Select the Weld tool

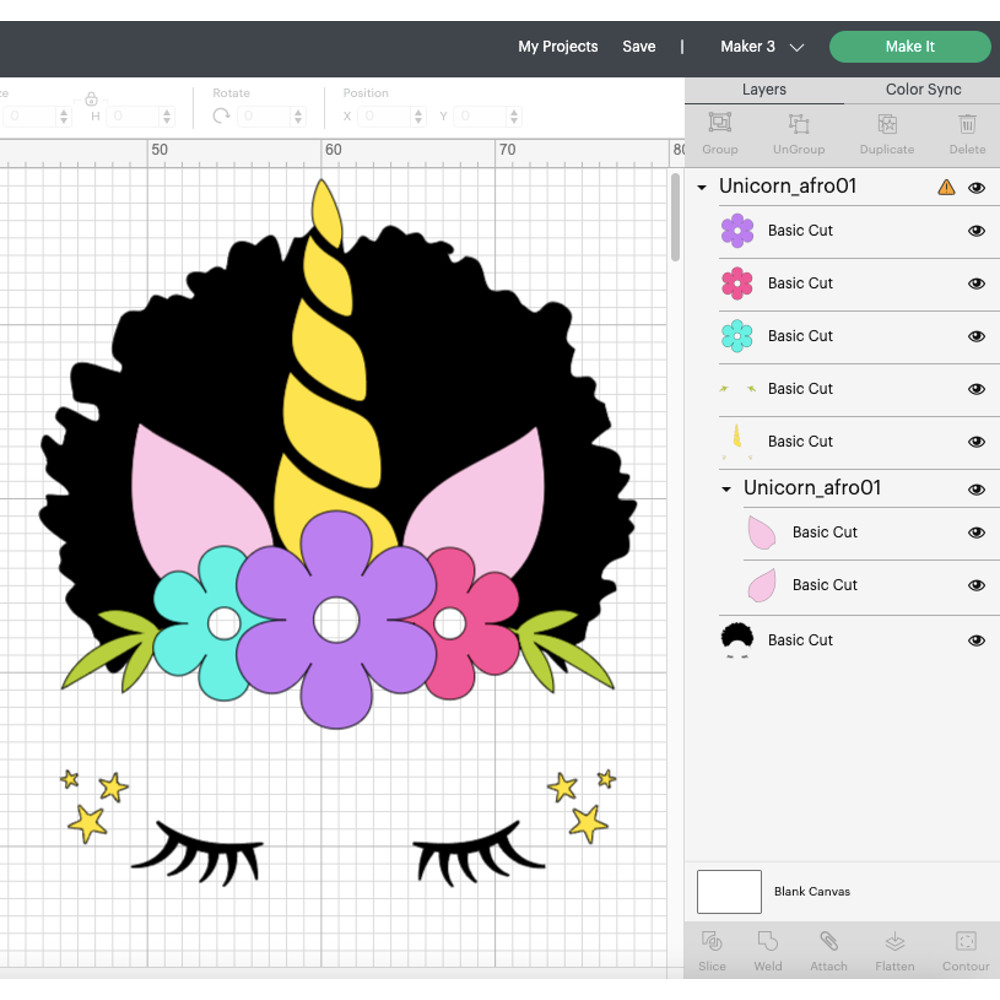(768, 949)
